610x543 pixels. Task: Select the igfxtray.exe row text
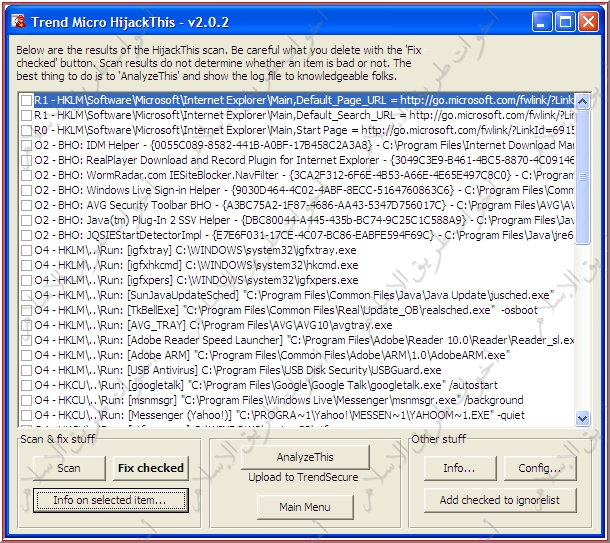pos(195,250)
